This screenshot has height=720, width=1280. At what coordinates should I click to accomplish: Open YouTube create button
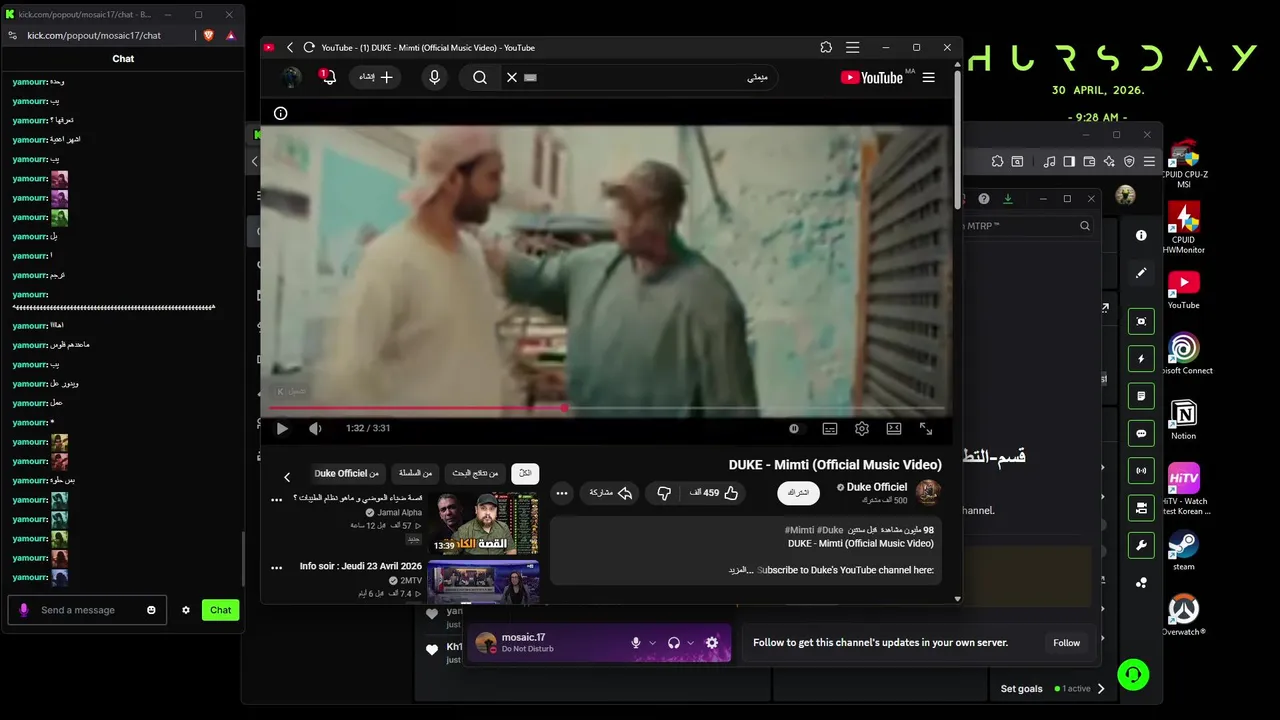[x=376, y=77]
